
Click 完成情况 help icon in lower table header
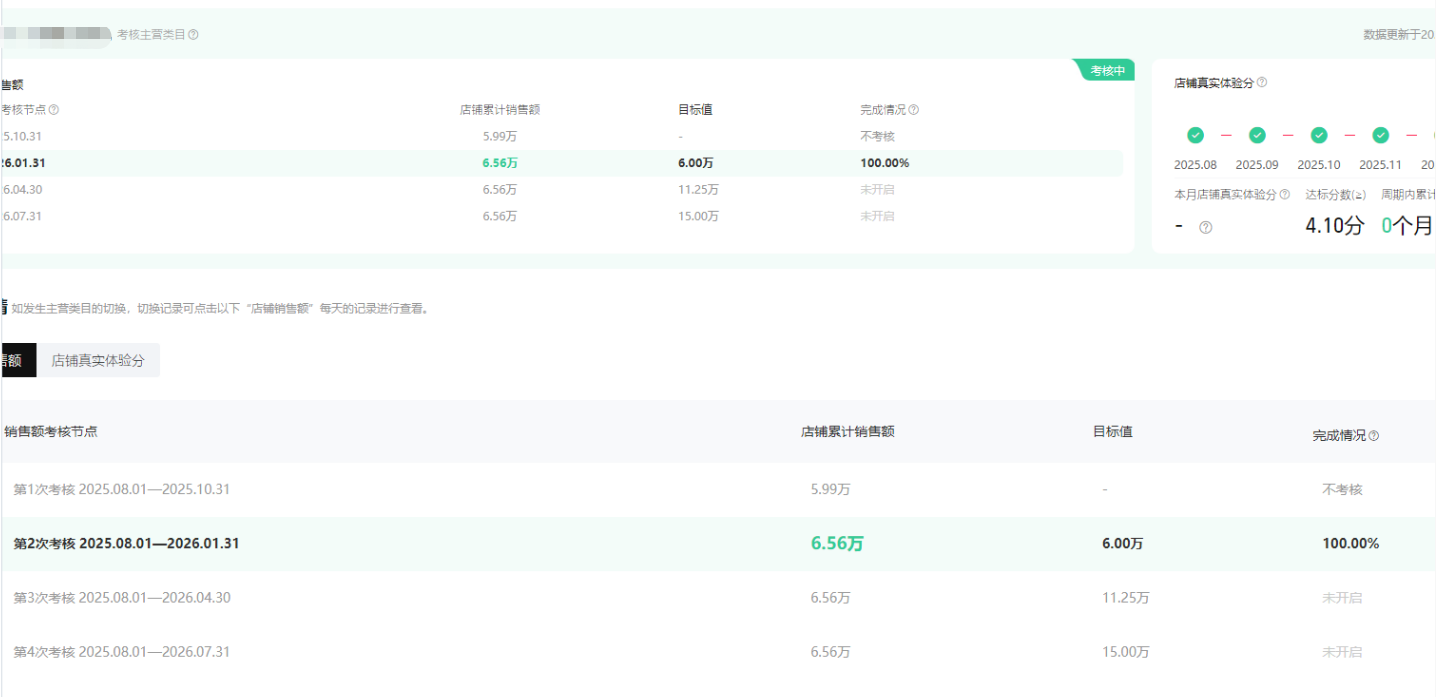[1374, 436]
